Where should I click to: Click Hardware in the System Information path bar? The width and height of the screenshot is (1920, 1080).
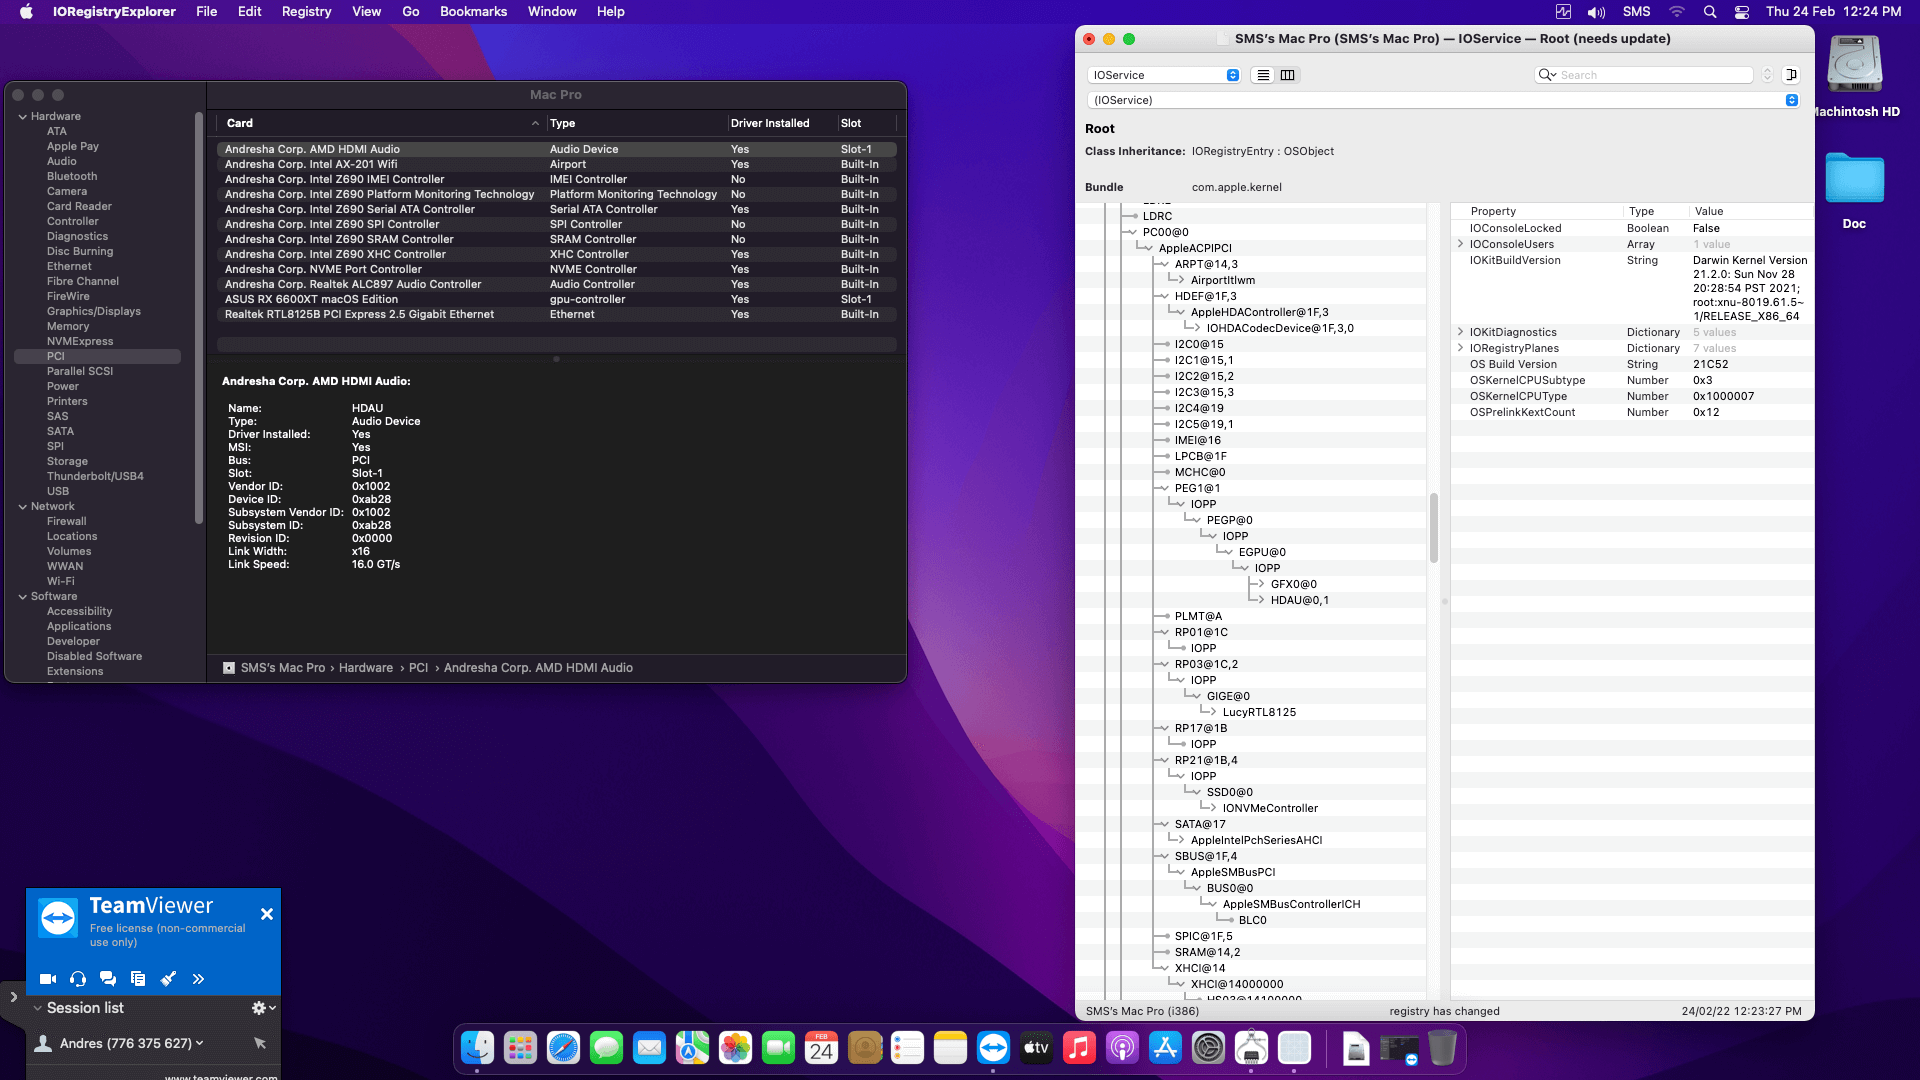click(x=366, y=668)
